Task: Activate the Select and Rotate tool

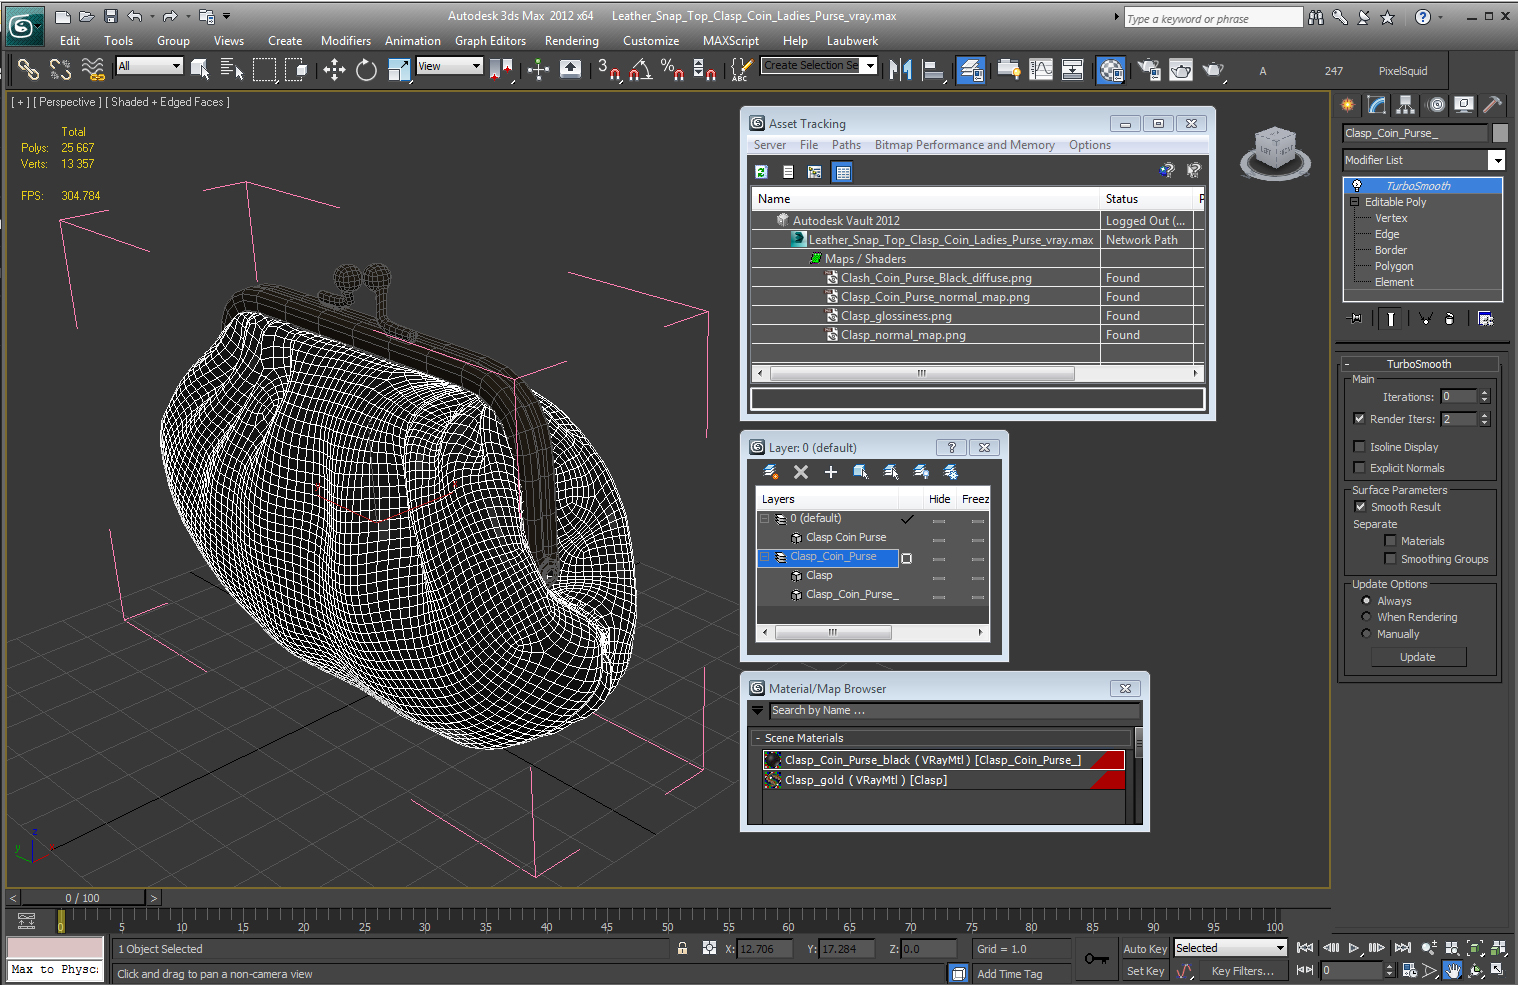Action: pos(366,69)
